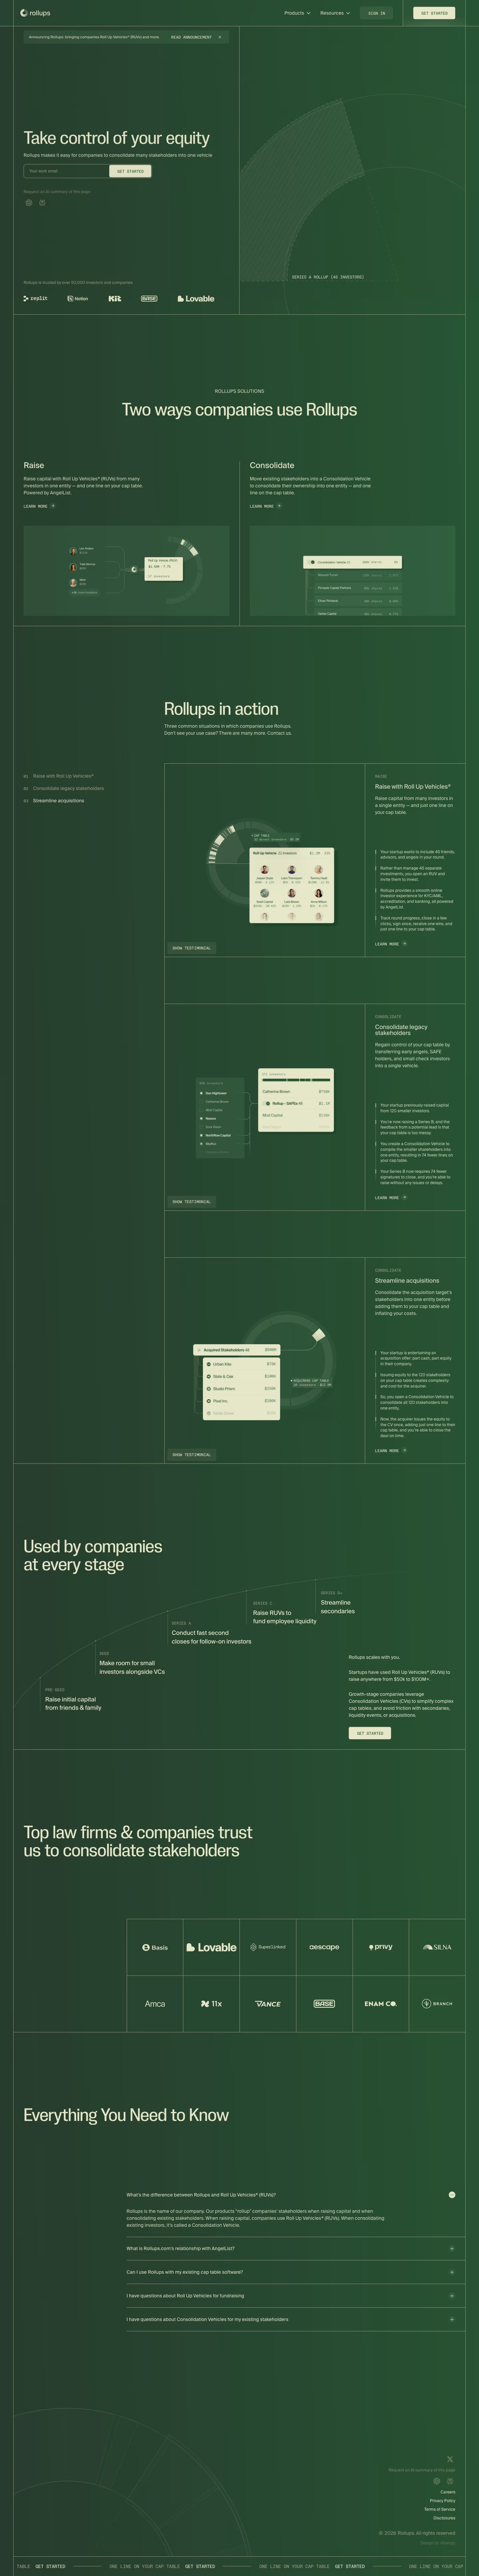This screenshot has width=479, height=2576.
Task: Follow Learn More under Consolidate solution
Action: [x=266, y=506]
